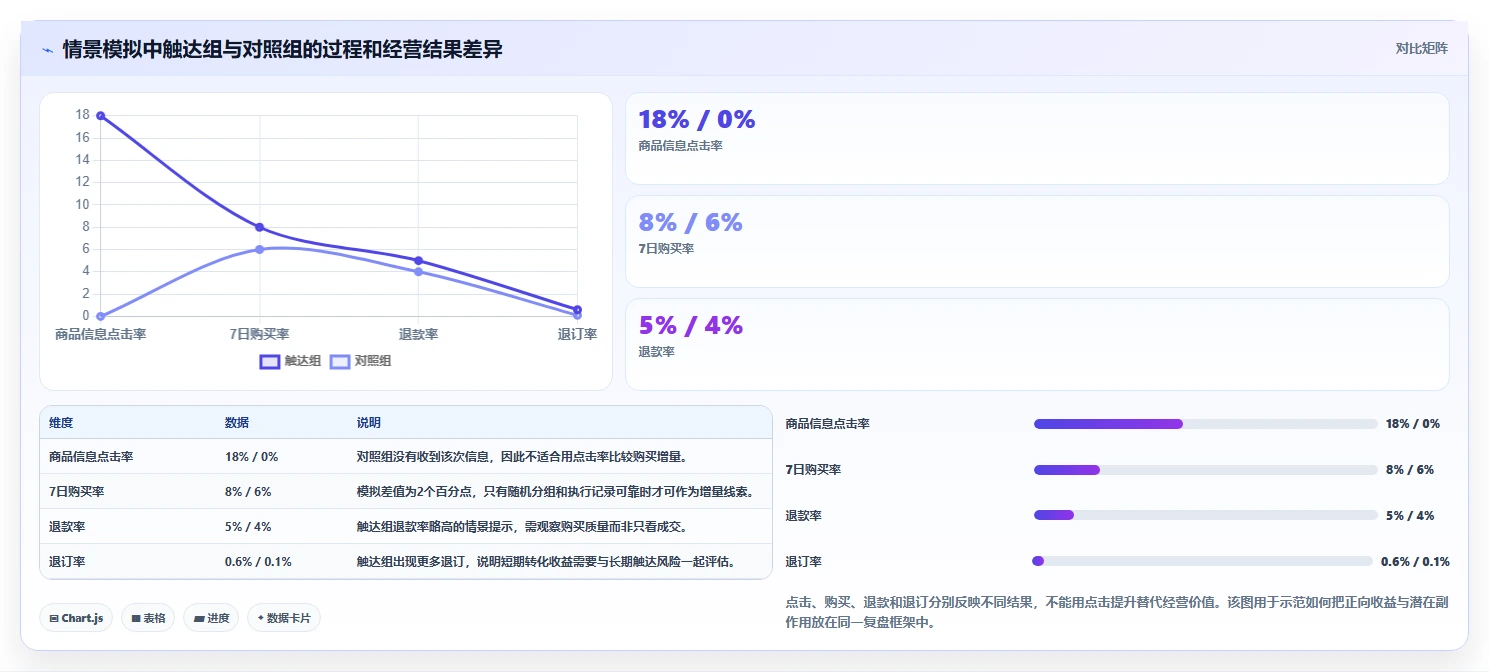
Task: Click the 退款率 progress bar
Action: [1206, 516]
